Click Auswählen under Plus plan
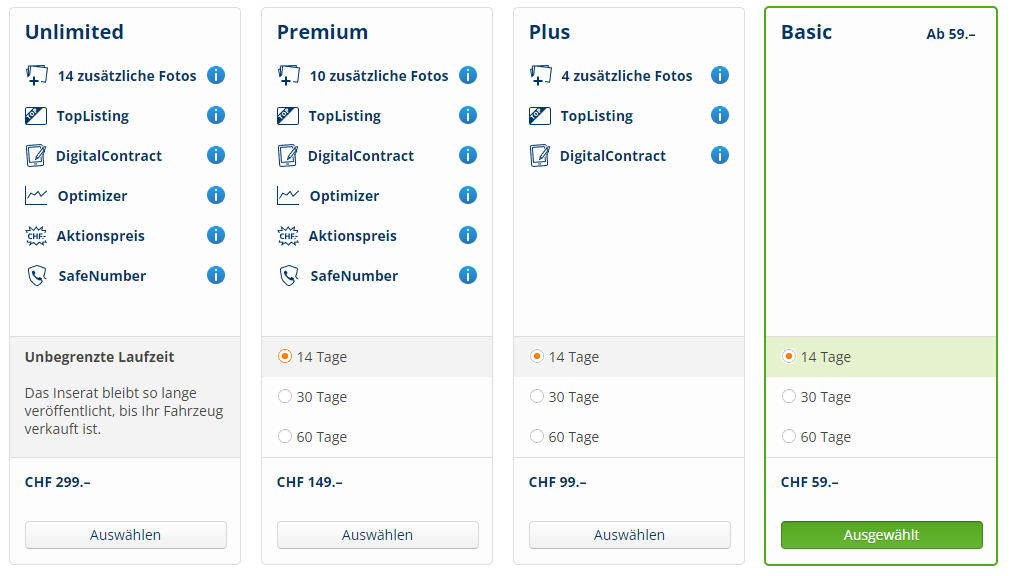 (629, 535)
